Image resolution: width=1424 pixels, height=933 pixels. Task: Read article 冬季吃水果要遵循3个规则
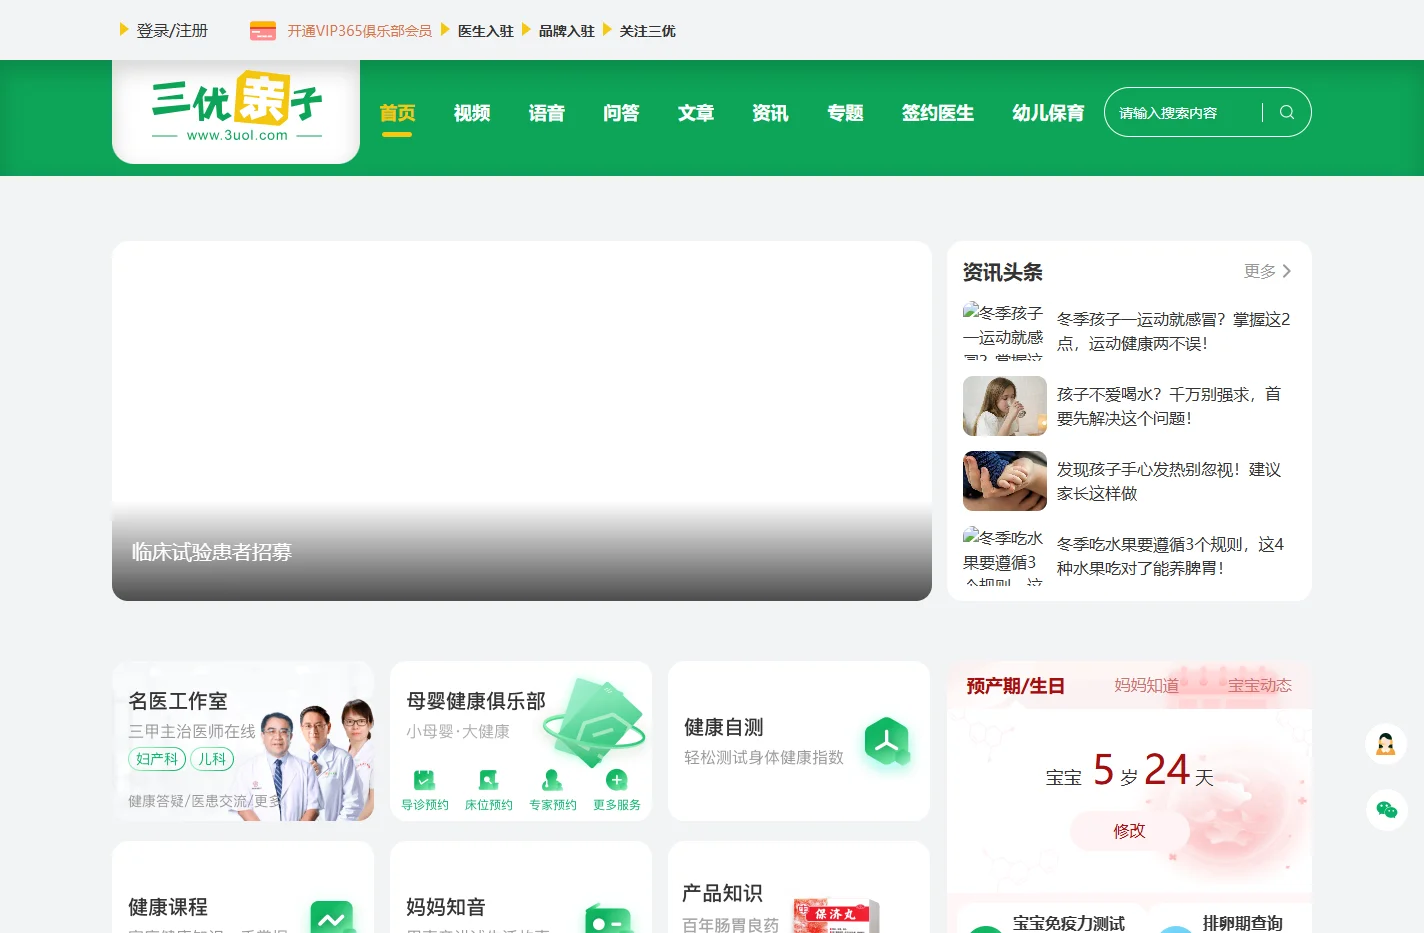click(1170, 556)
